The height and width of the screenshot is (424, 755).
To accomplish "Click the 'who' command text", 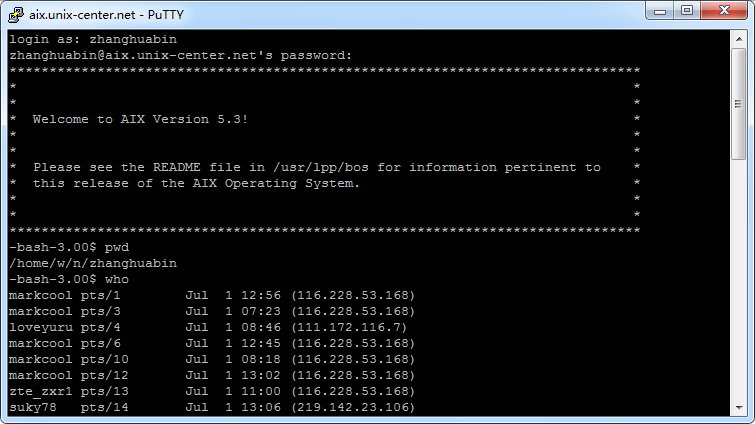I will [117, 279].
